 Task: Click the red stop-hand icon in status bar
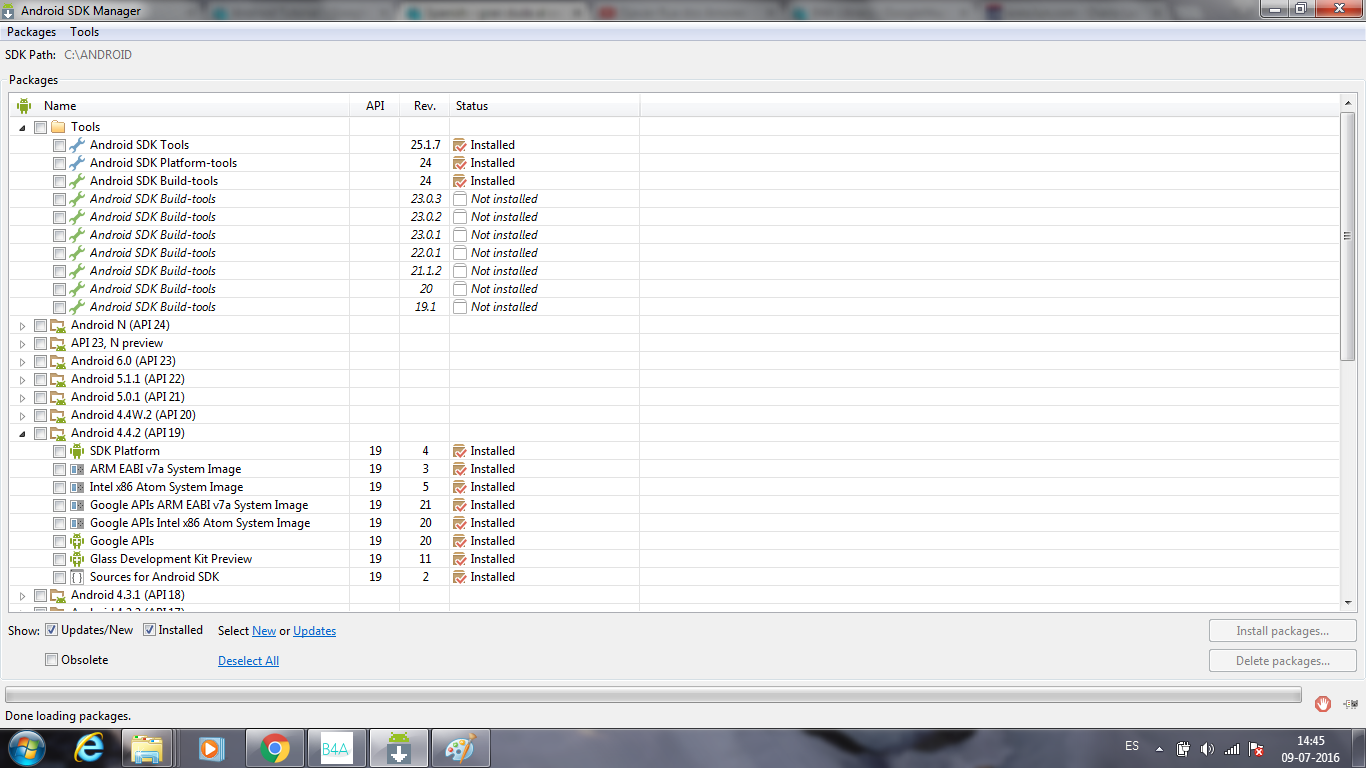click(1323, 703)
